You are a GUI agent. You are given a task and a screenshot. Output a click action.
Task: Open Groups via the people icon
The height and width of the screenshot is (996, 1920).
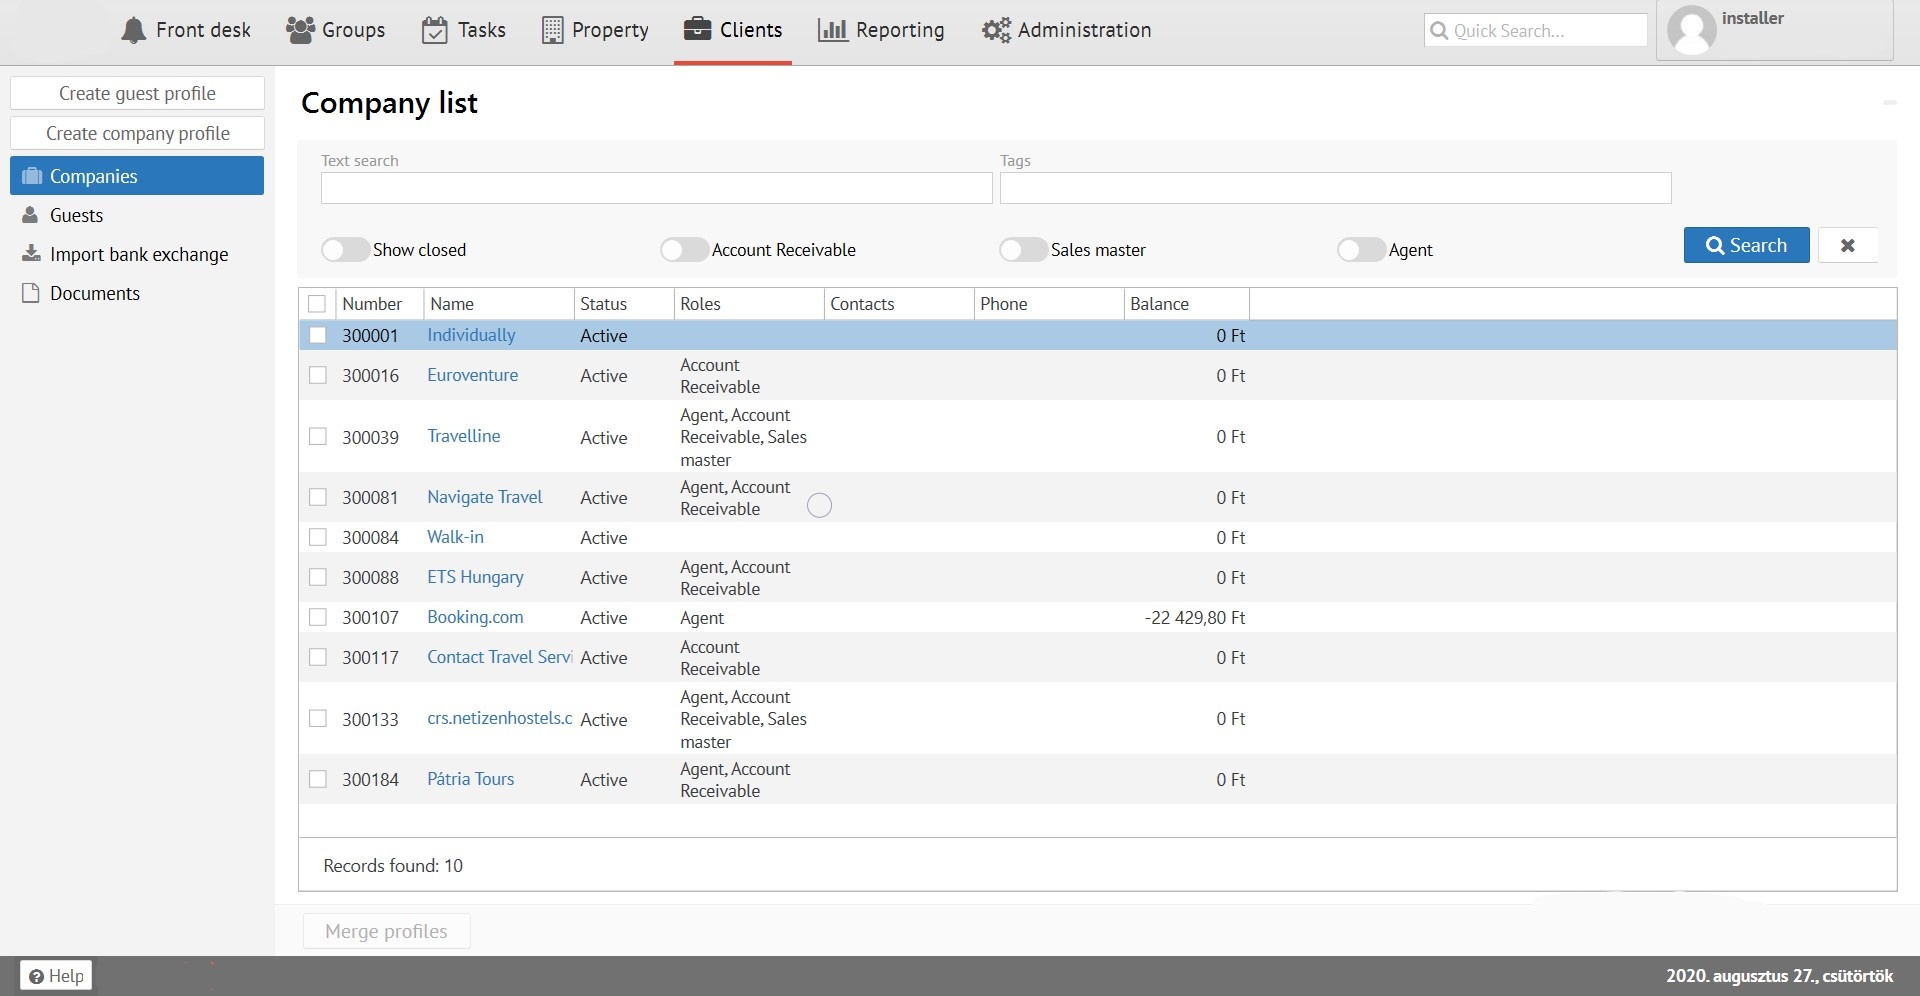click(x=300, y=31)
